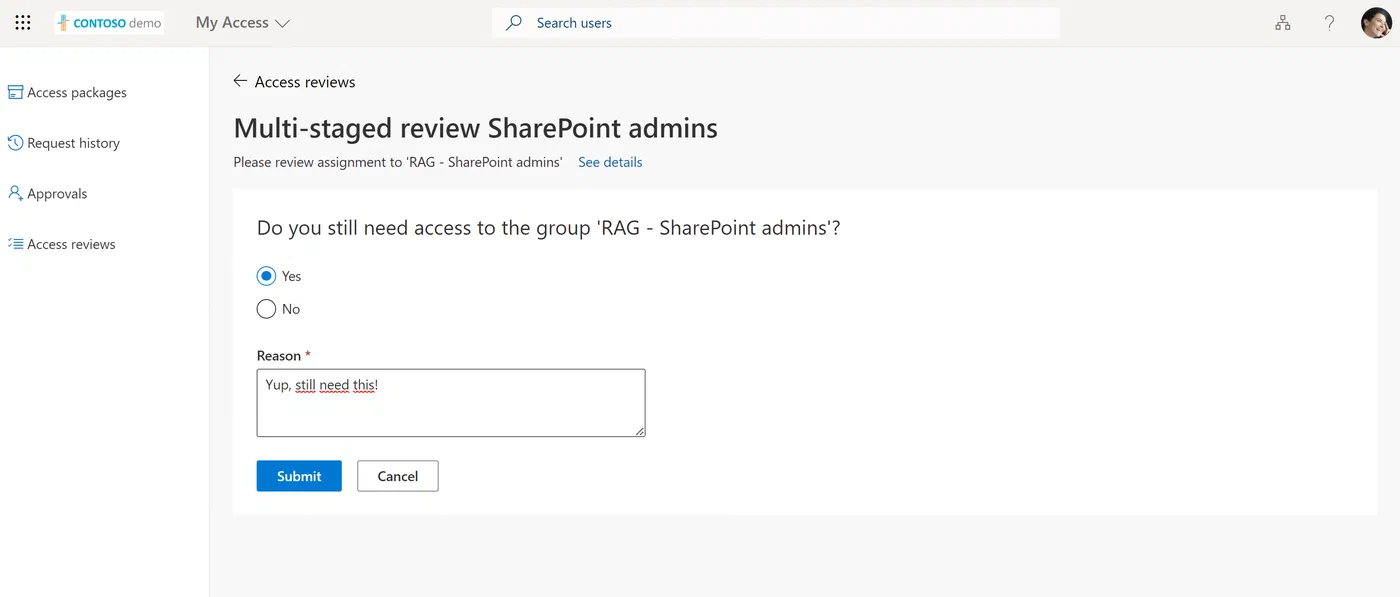Screen dimensions: 1400x597
Task: Navigate to Approvals
Action: pos(57,194)
